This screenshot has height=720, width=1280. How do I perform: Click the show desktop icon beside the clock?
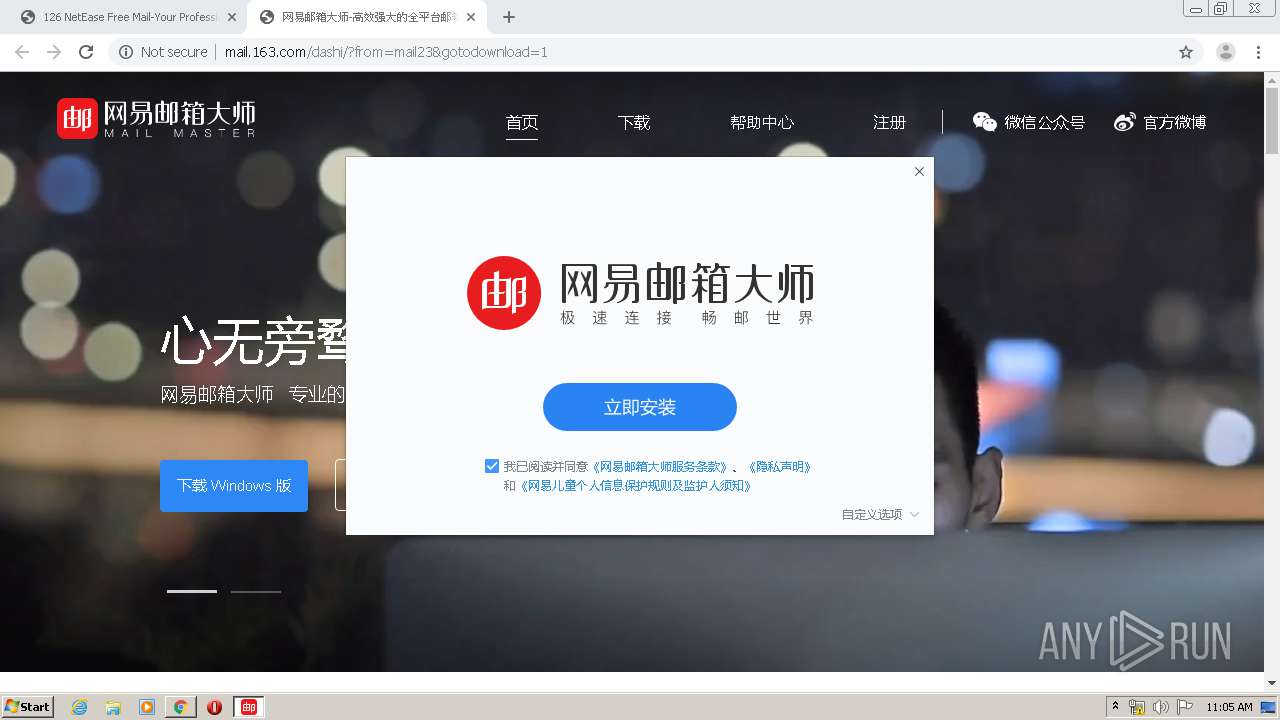point(1268,707)
